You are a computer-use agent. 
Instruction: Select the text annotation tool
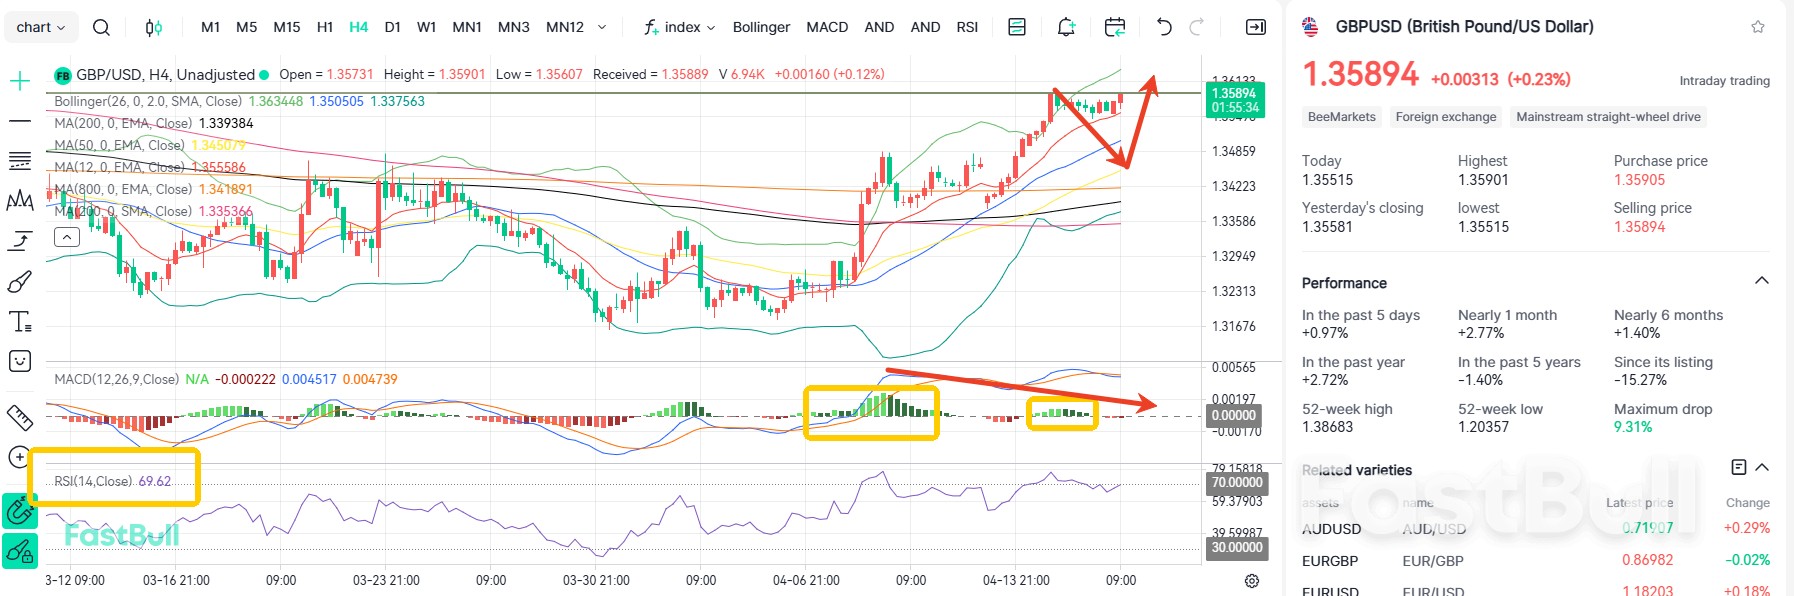pos(20,321)
